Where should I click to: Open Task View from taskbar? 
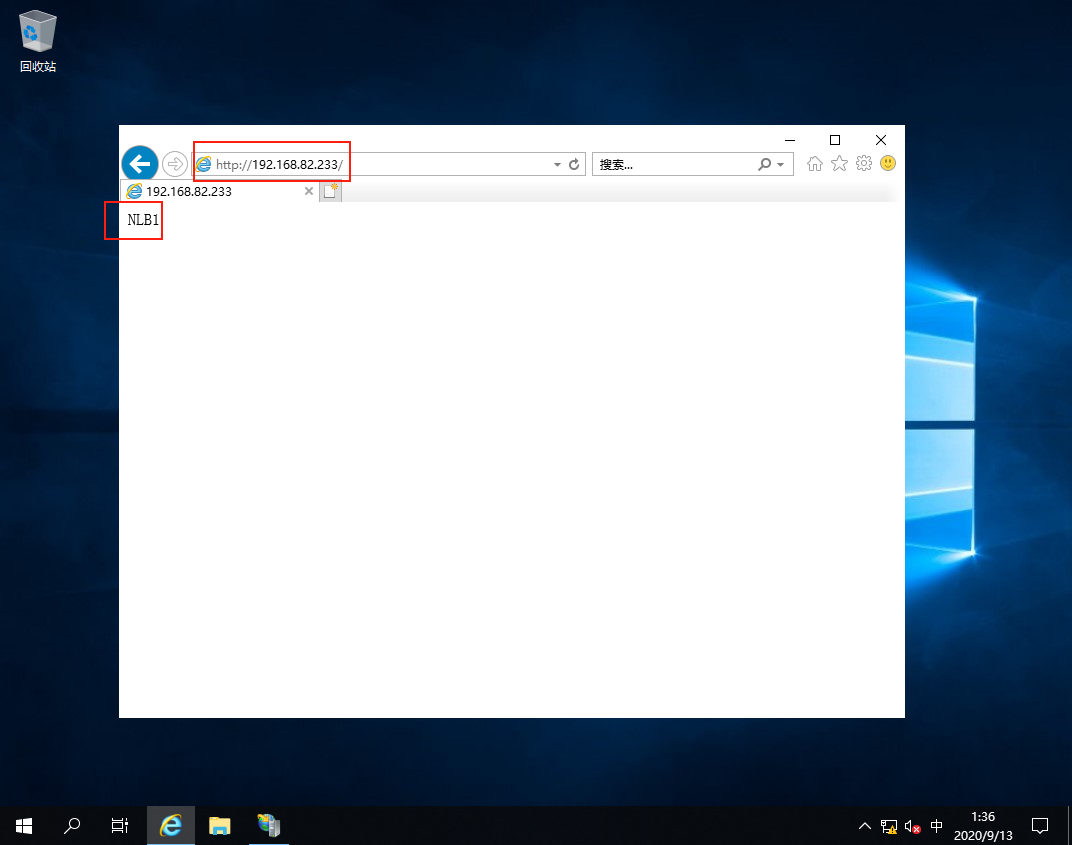[x=120, y=826]
